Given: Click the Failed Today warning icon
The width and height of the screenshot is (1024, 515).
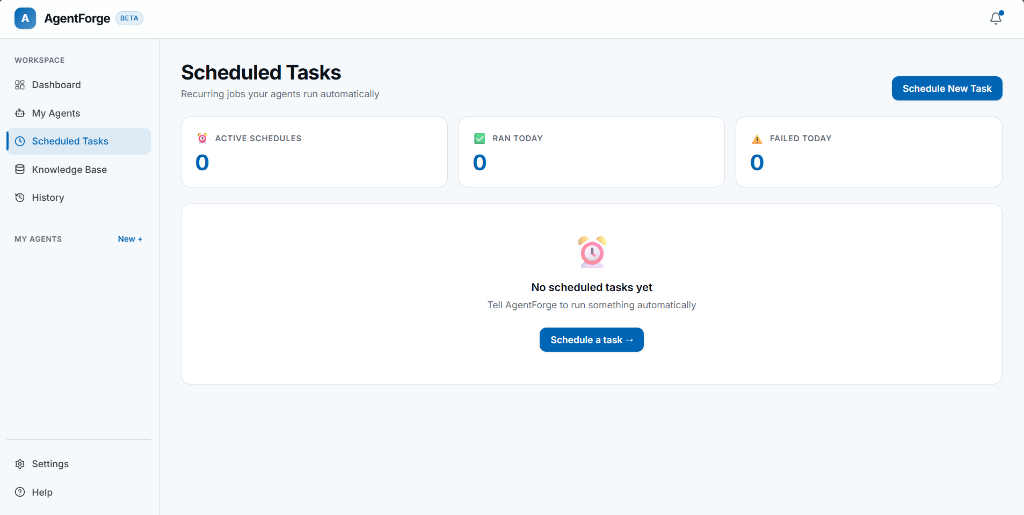Looking at the screenshot, I should click(757, 138).
